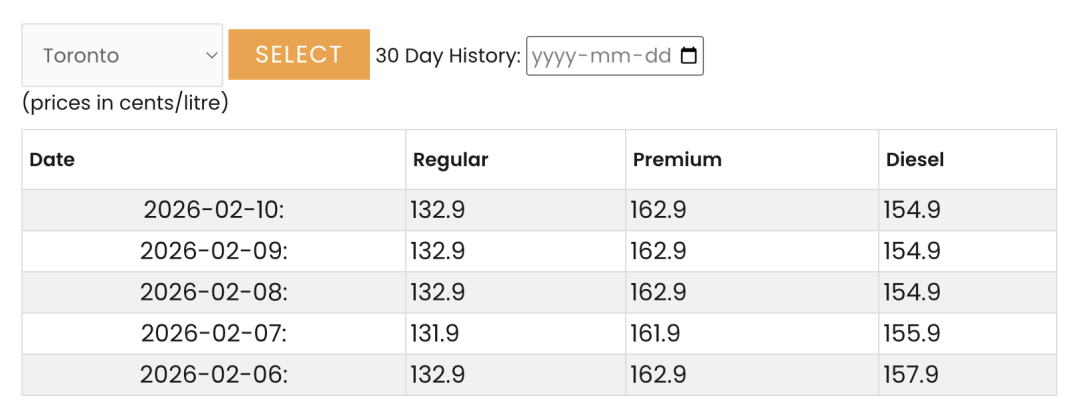
Task: Click Regular price for 2026-02-10
Action: click(438, 210)
